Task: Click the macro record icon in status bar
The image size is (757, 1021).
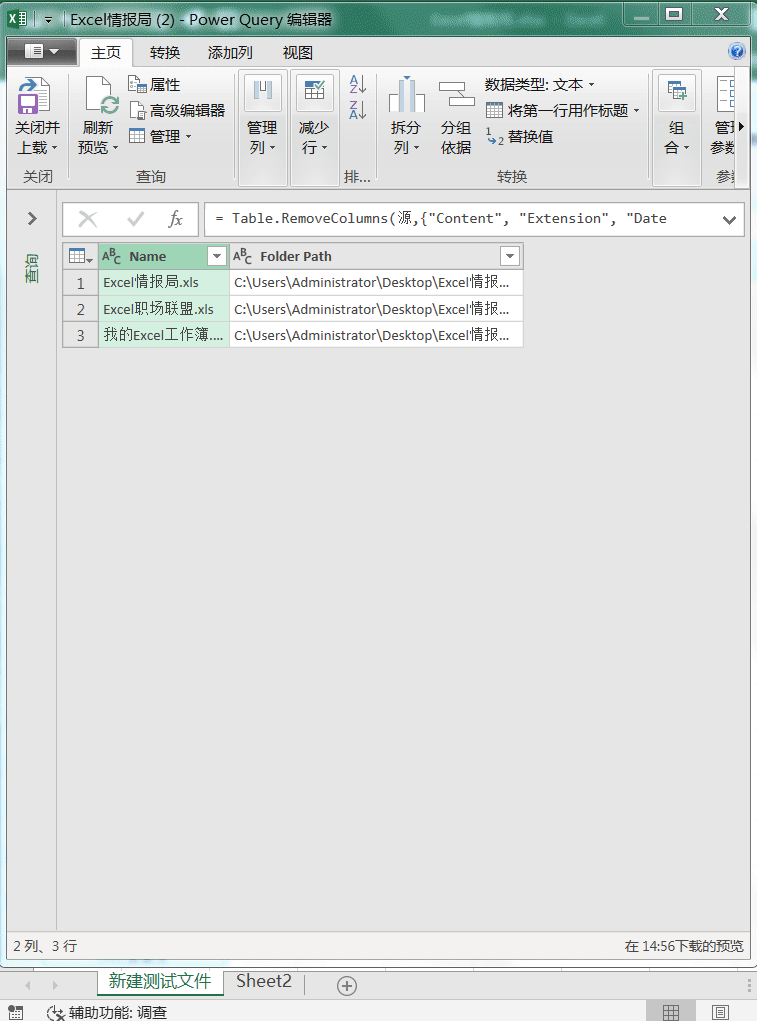Action: (x=16, y=1012)
